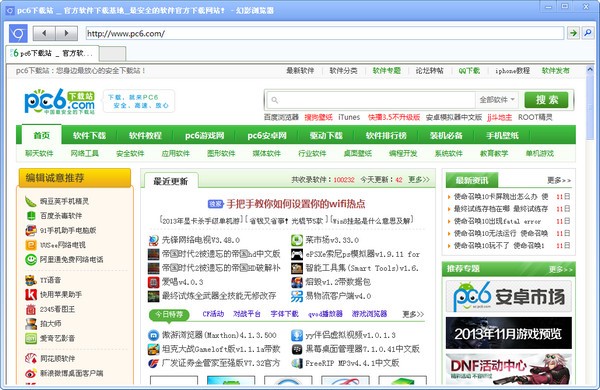600x390 pixels.
Task: Click the pc6 site search input field
Action: (x=371, y=100)
